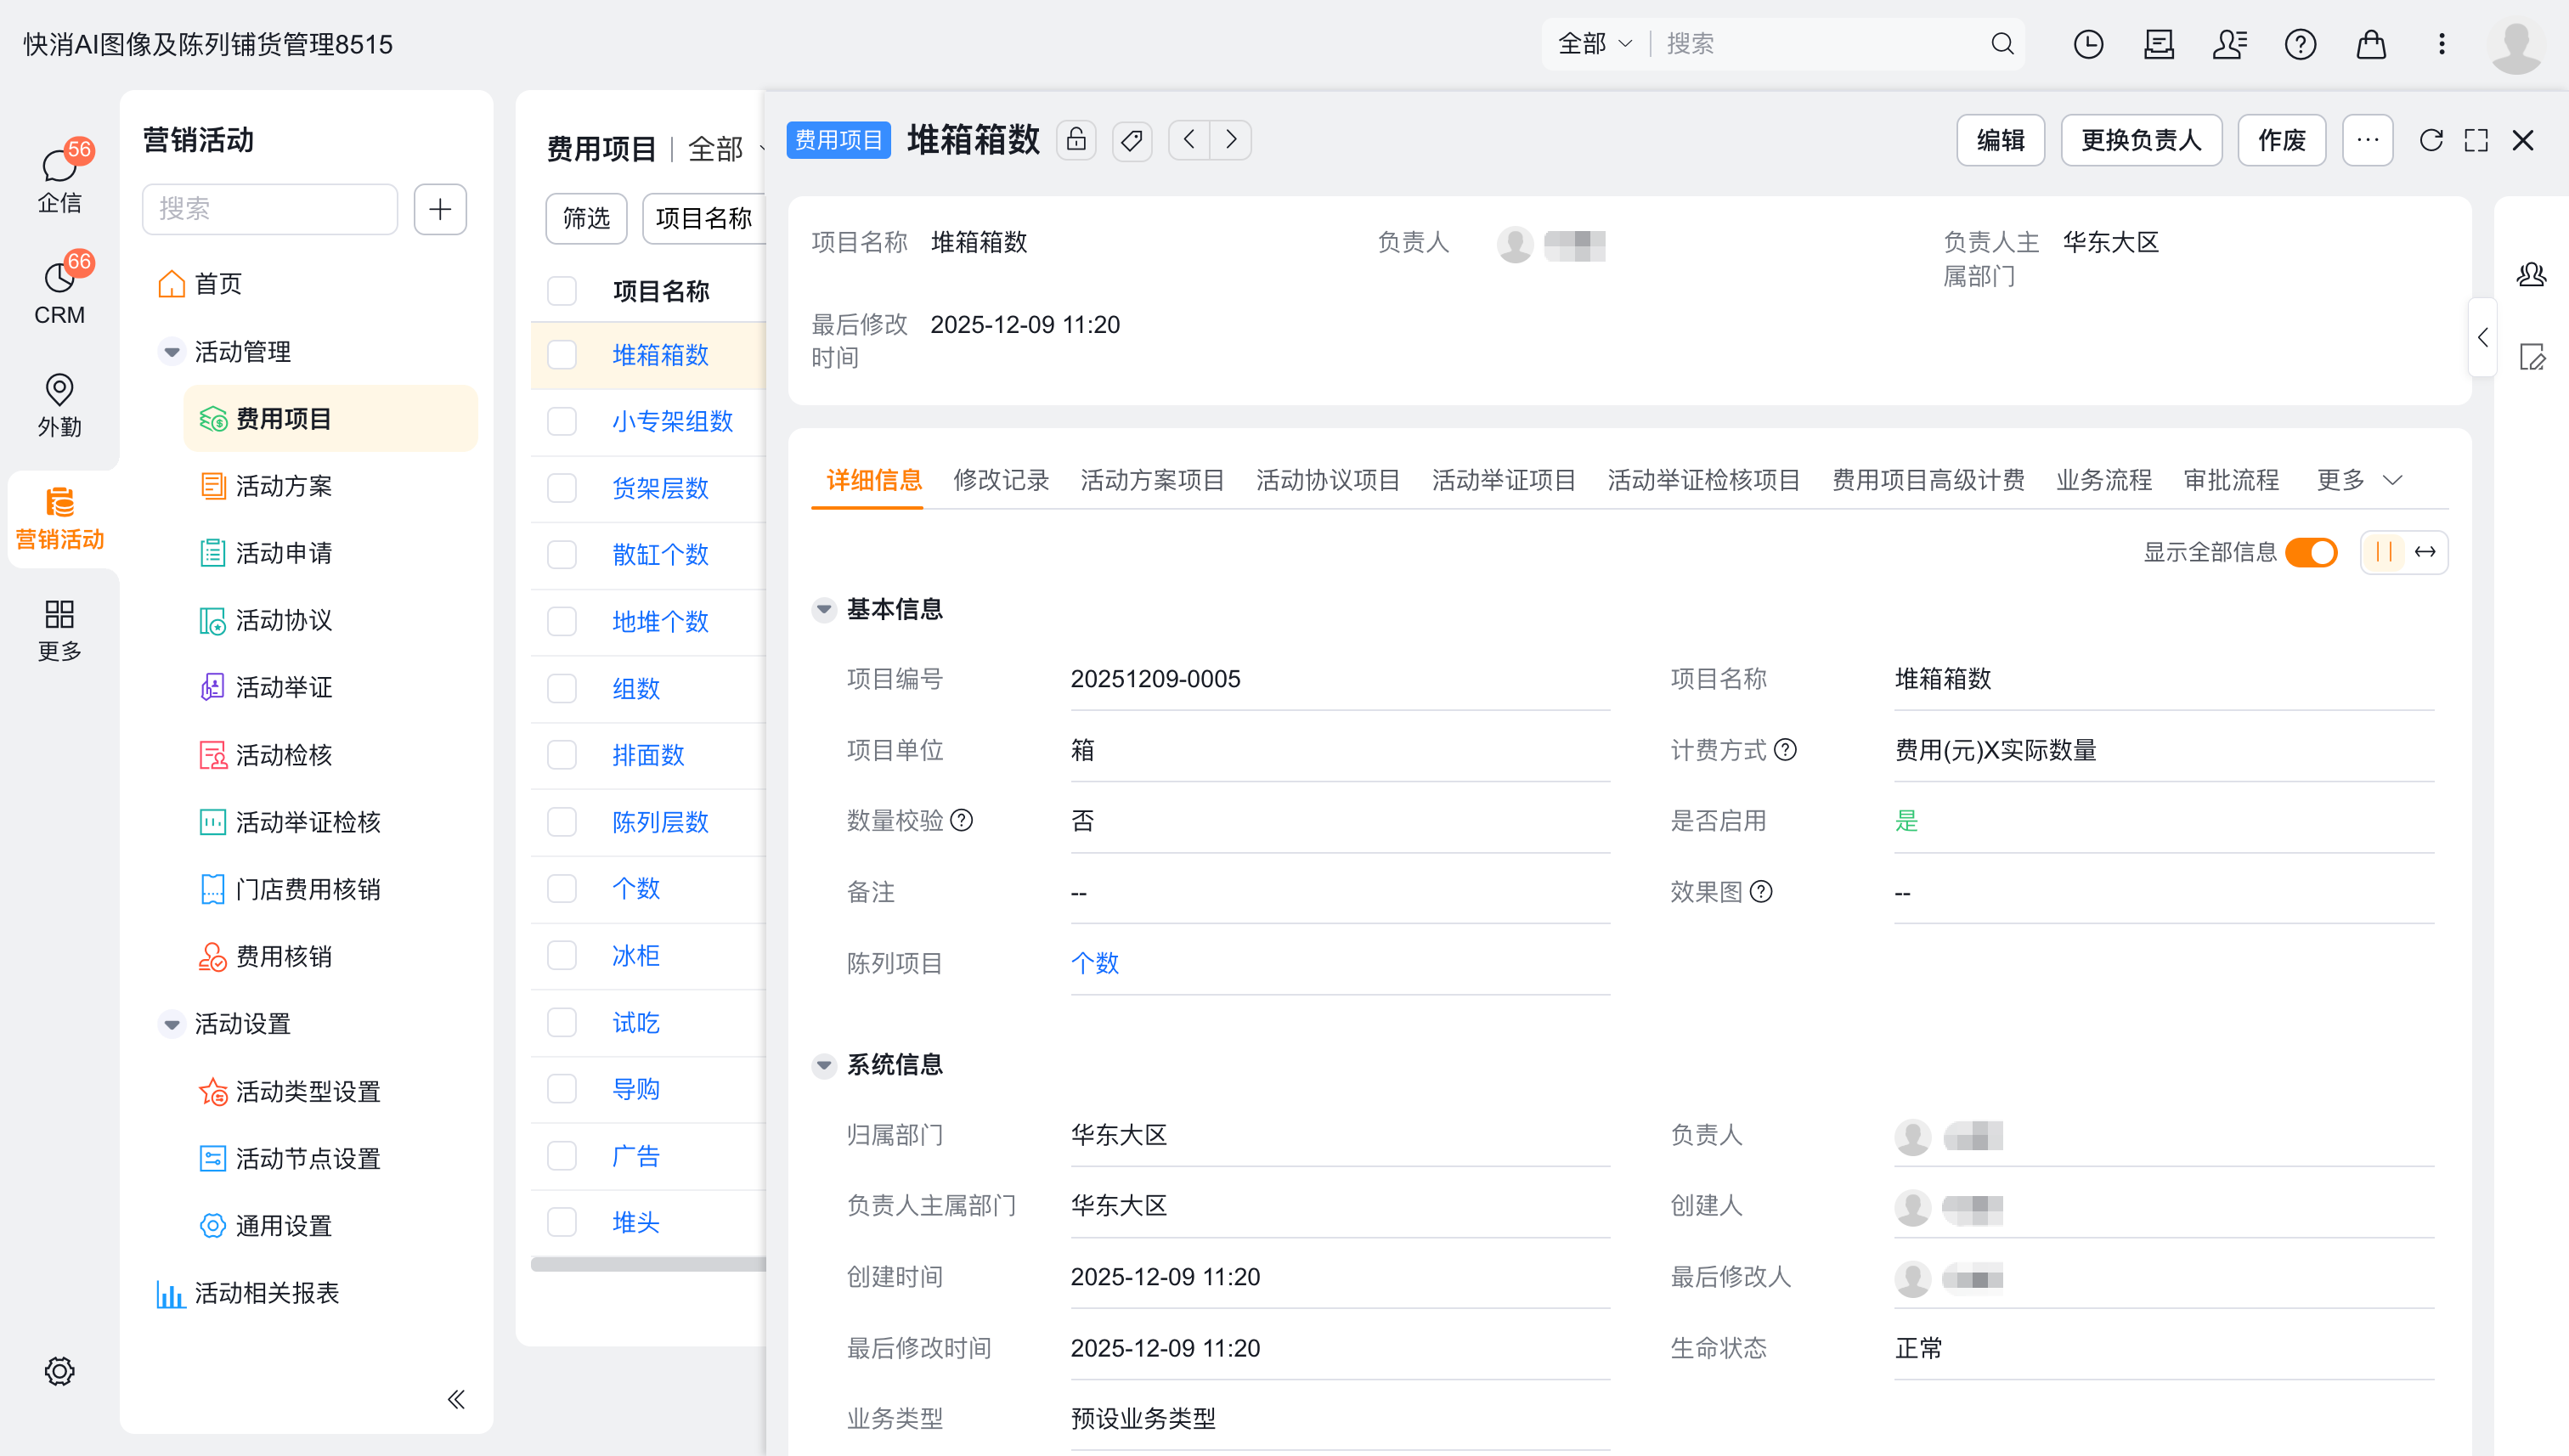The image size is (2569, 1456).
Task: Open settings gear in left rail
Action: 59,1371
